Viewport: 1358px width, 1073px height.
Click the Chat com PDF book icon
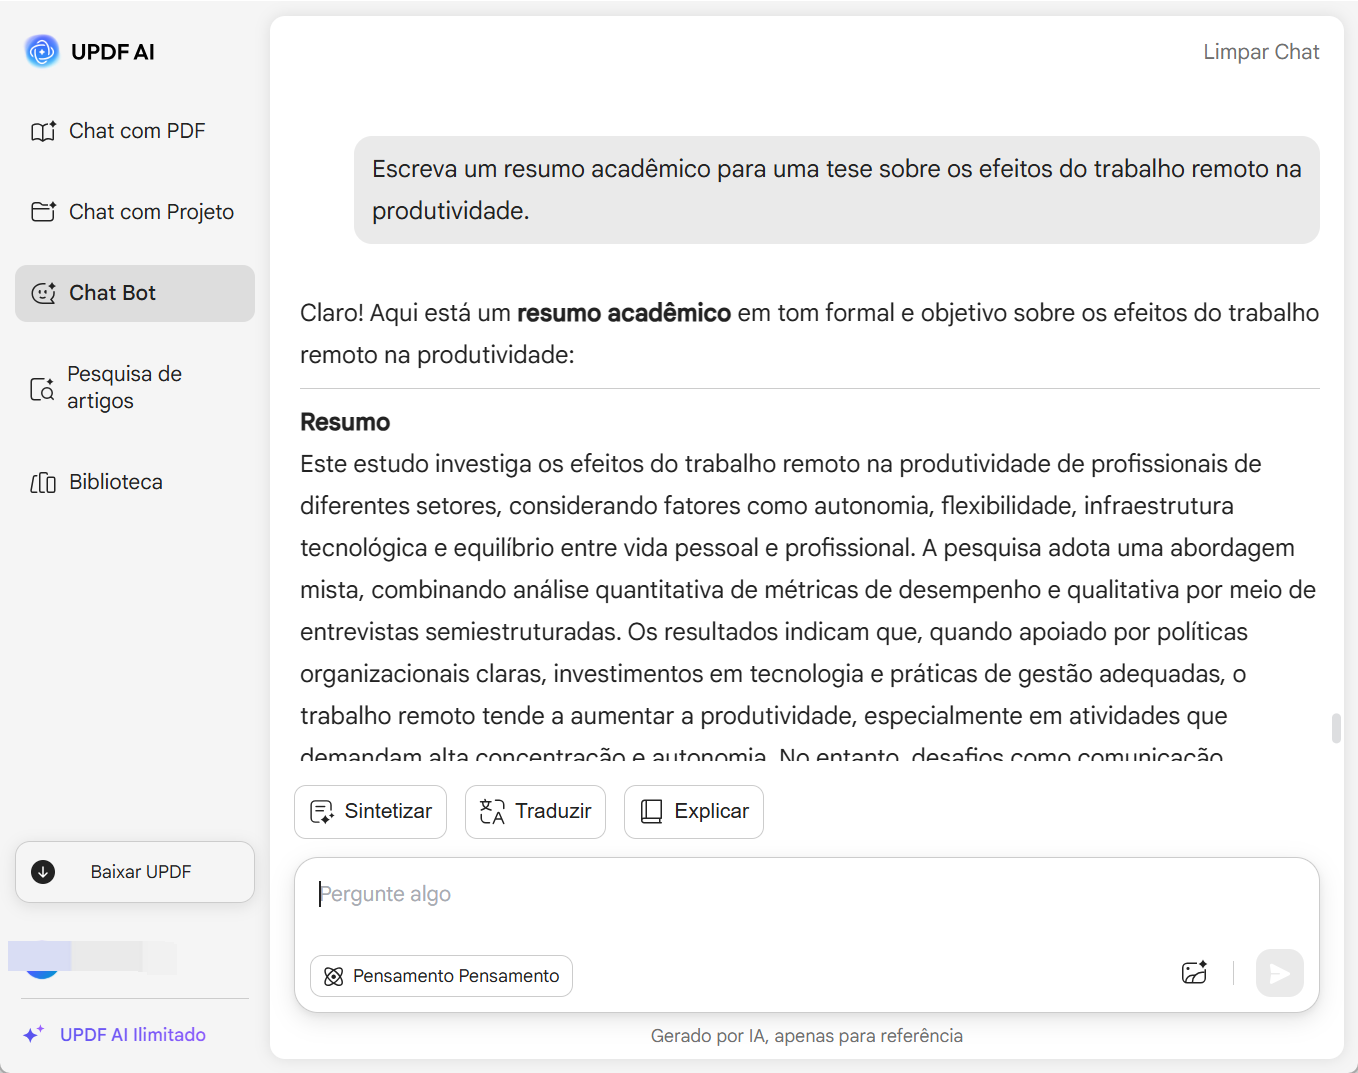click(43, 131)
